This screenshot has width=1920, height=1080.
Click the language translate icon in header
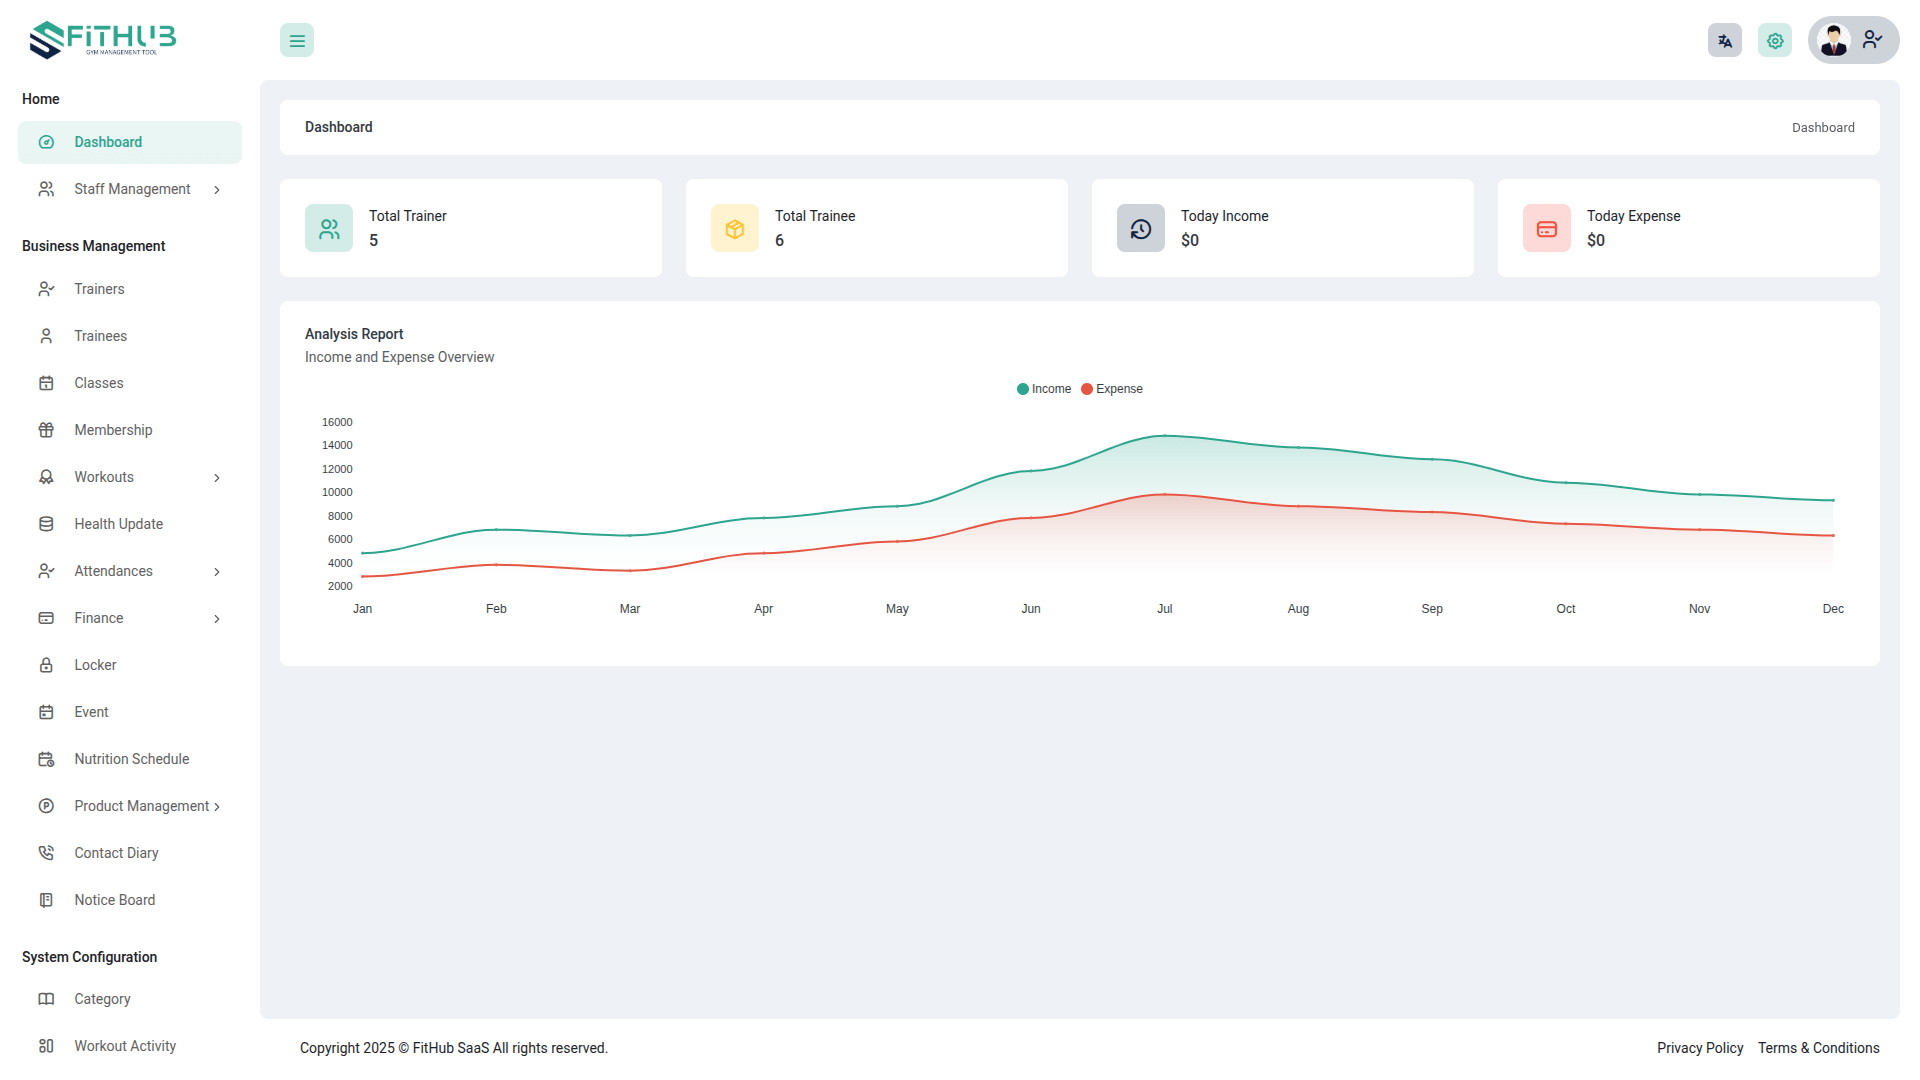pos(1724,41)
